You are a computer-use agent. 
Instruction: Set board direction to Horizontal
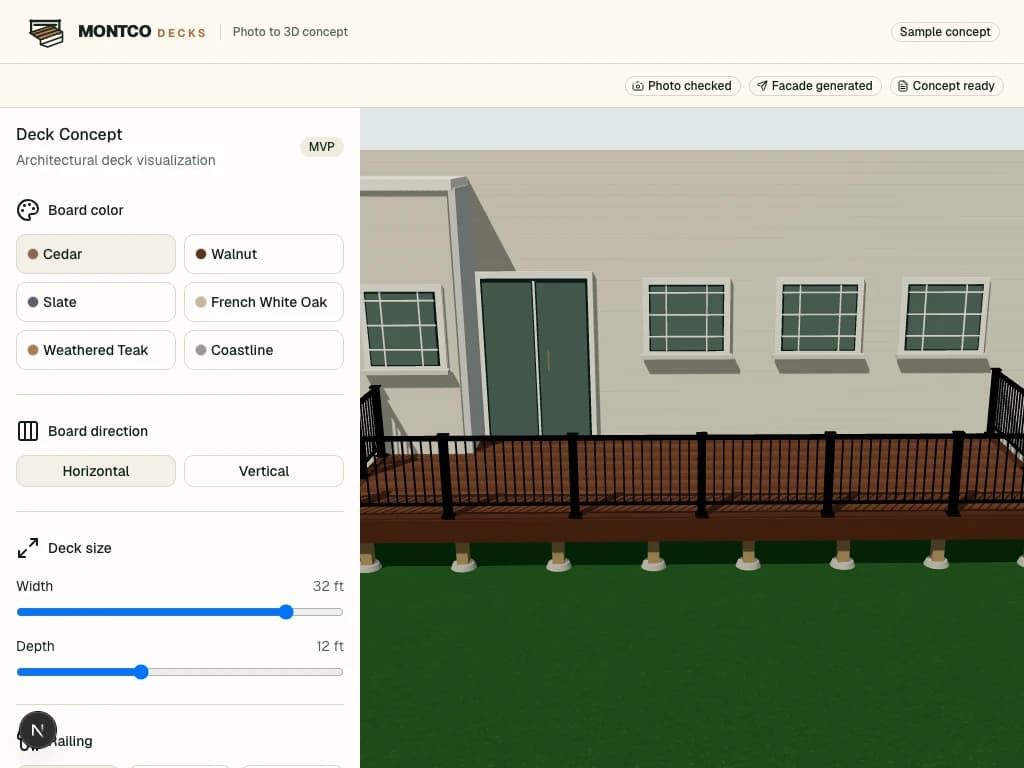(96, 471)
